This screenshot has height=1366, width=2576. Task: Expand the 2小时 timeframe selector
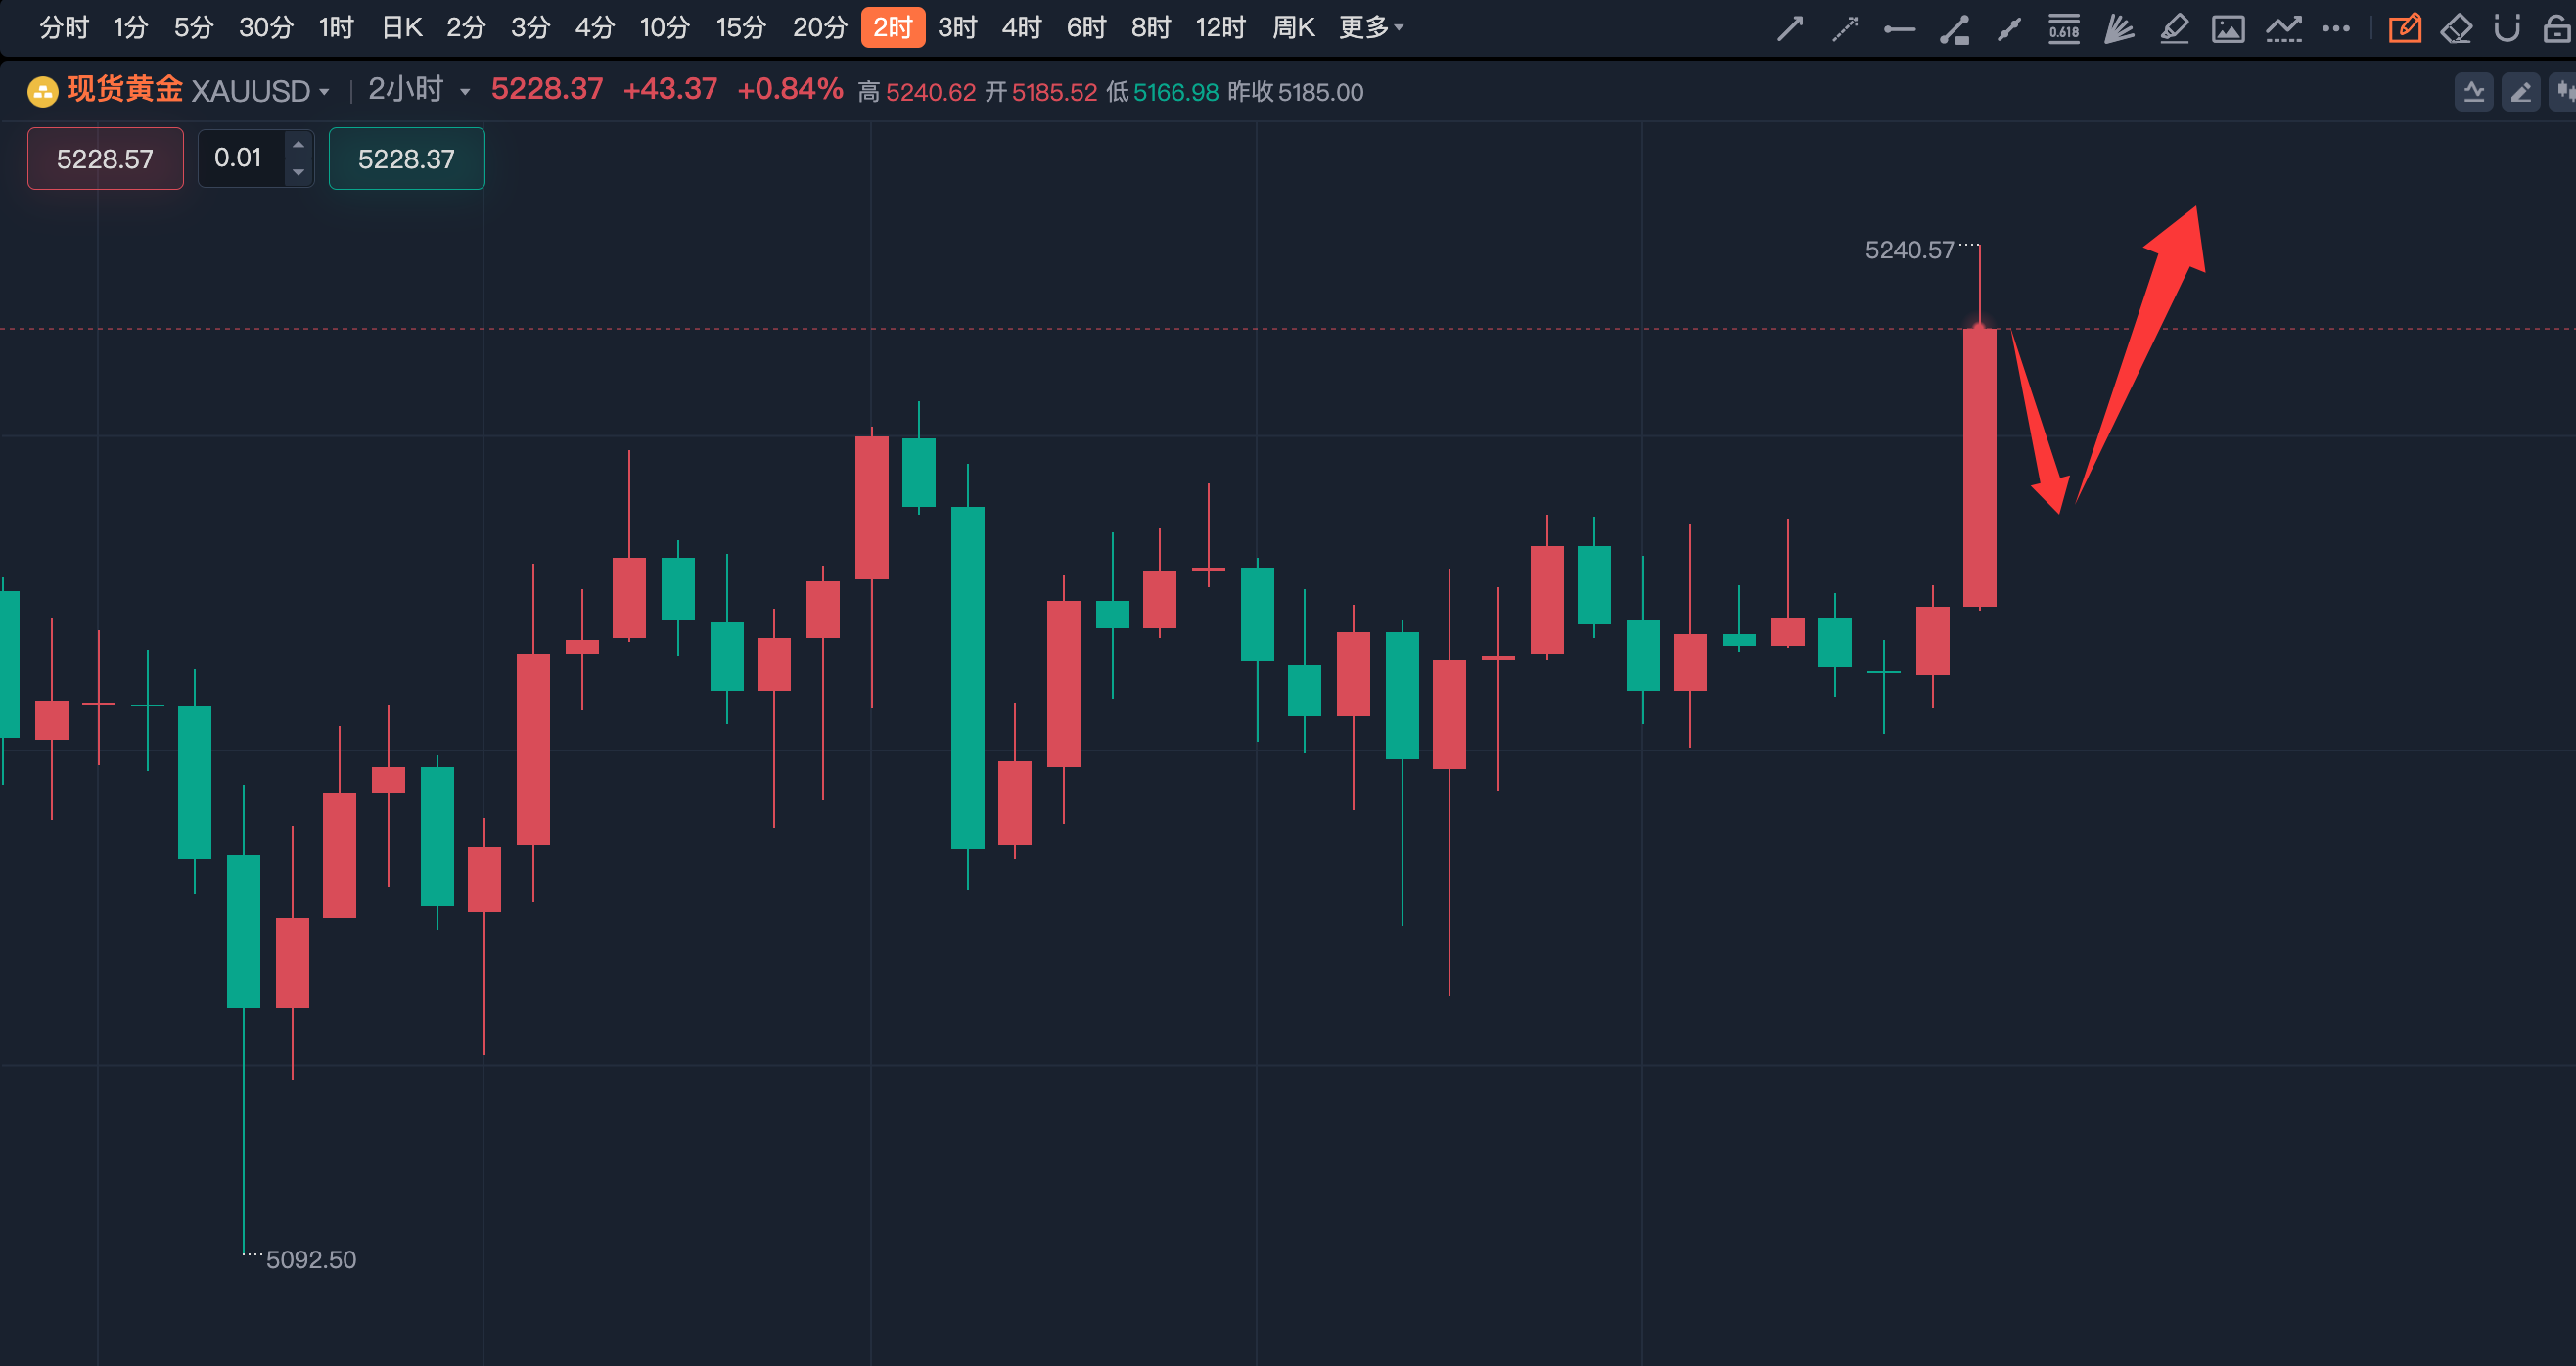[464, 91]
